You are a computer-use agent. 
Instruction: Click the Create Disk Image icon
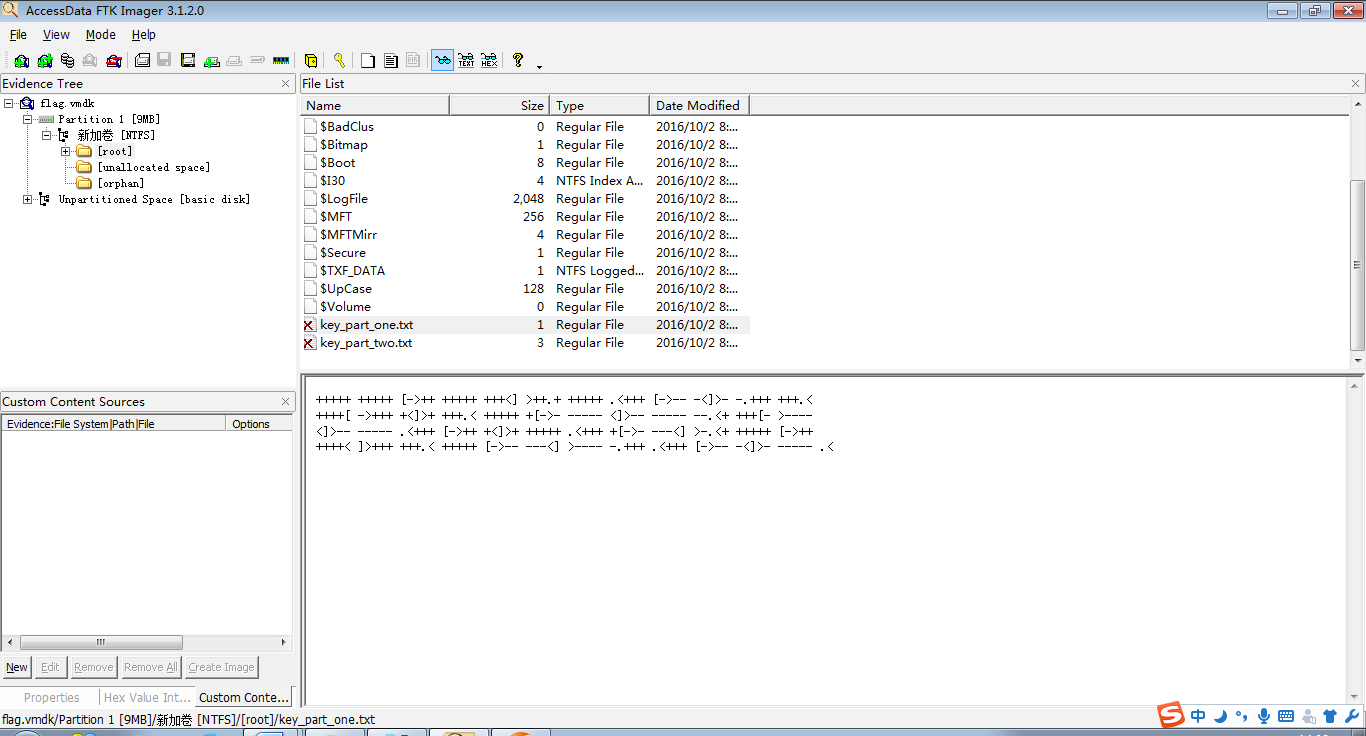click(x=142, y=60)
